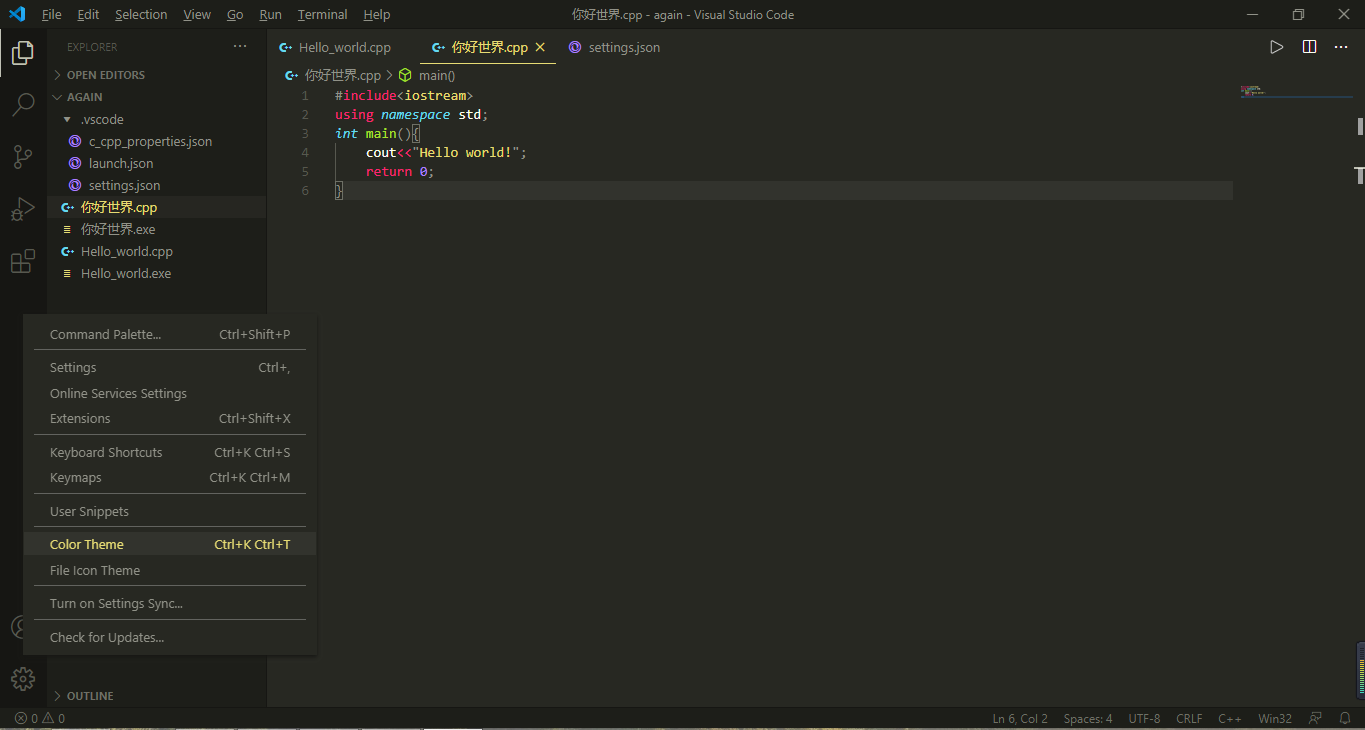Change language mode C++ in status bar
Viewport: 1365px width, 730px height.
(x=1230, y=718)
